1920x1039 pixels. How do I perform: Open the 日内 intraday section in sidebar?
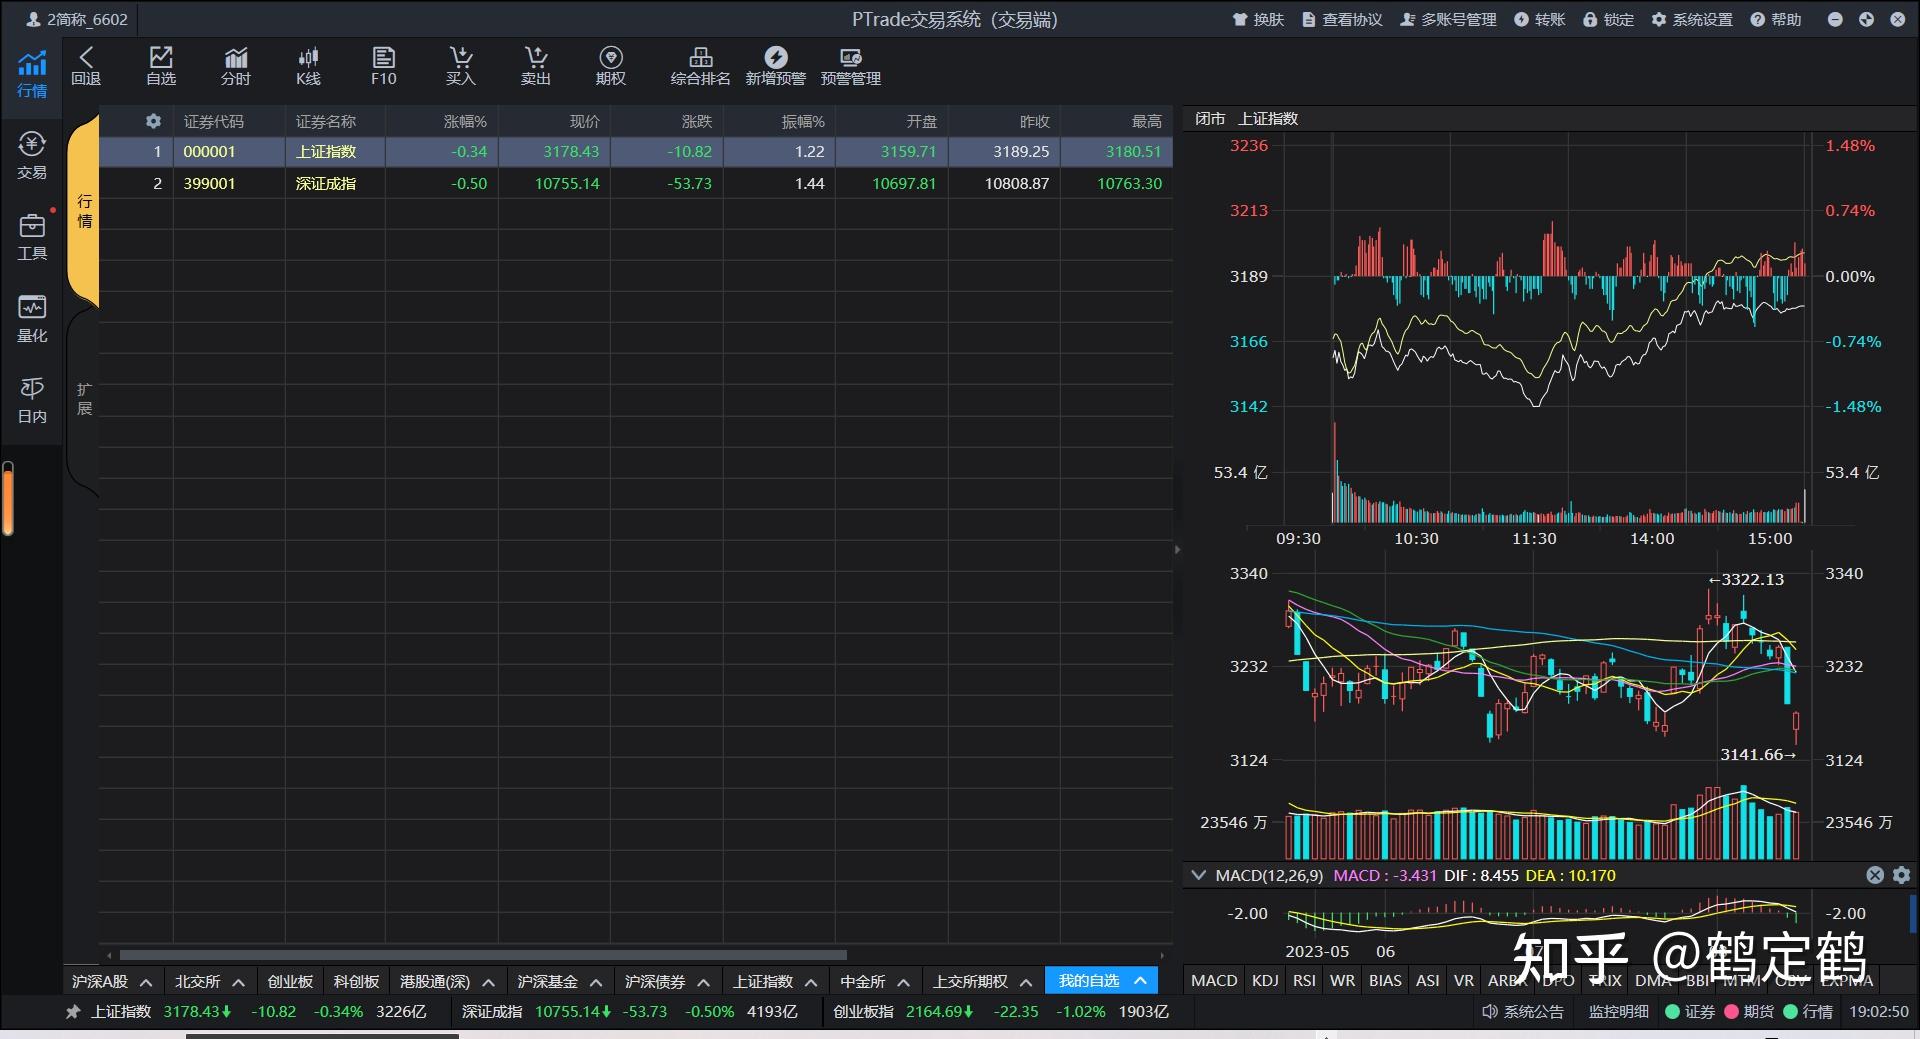click(x=32, y=400)
